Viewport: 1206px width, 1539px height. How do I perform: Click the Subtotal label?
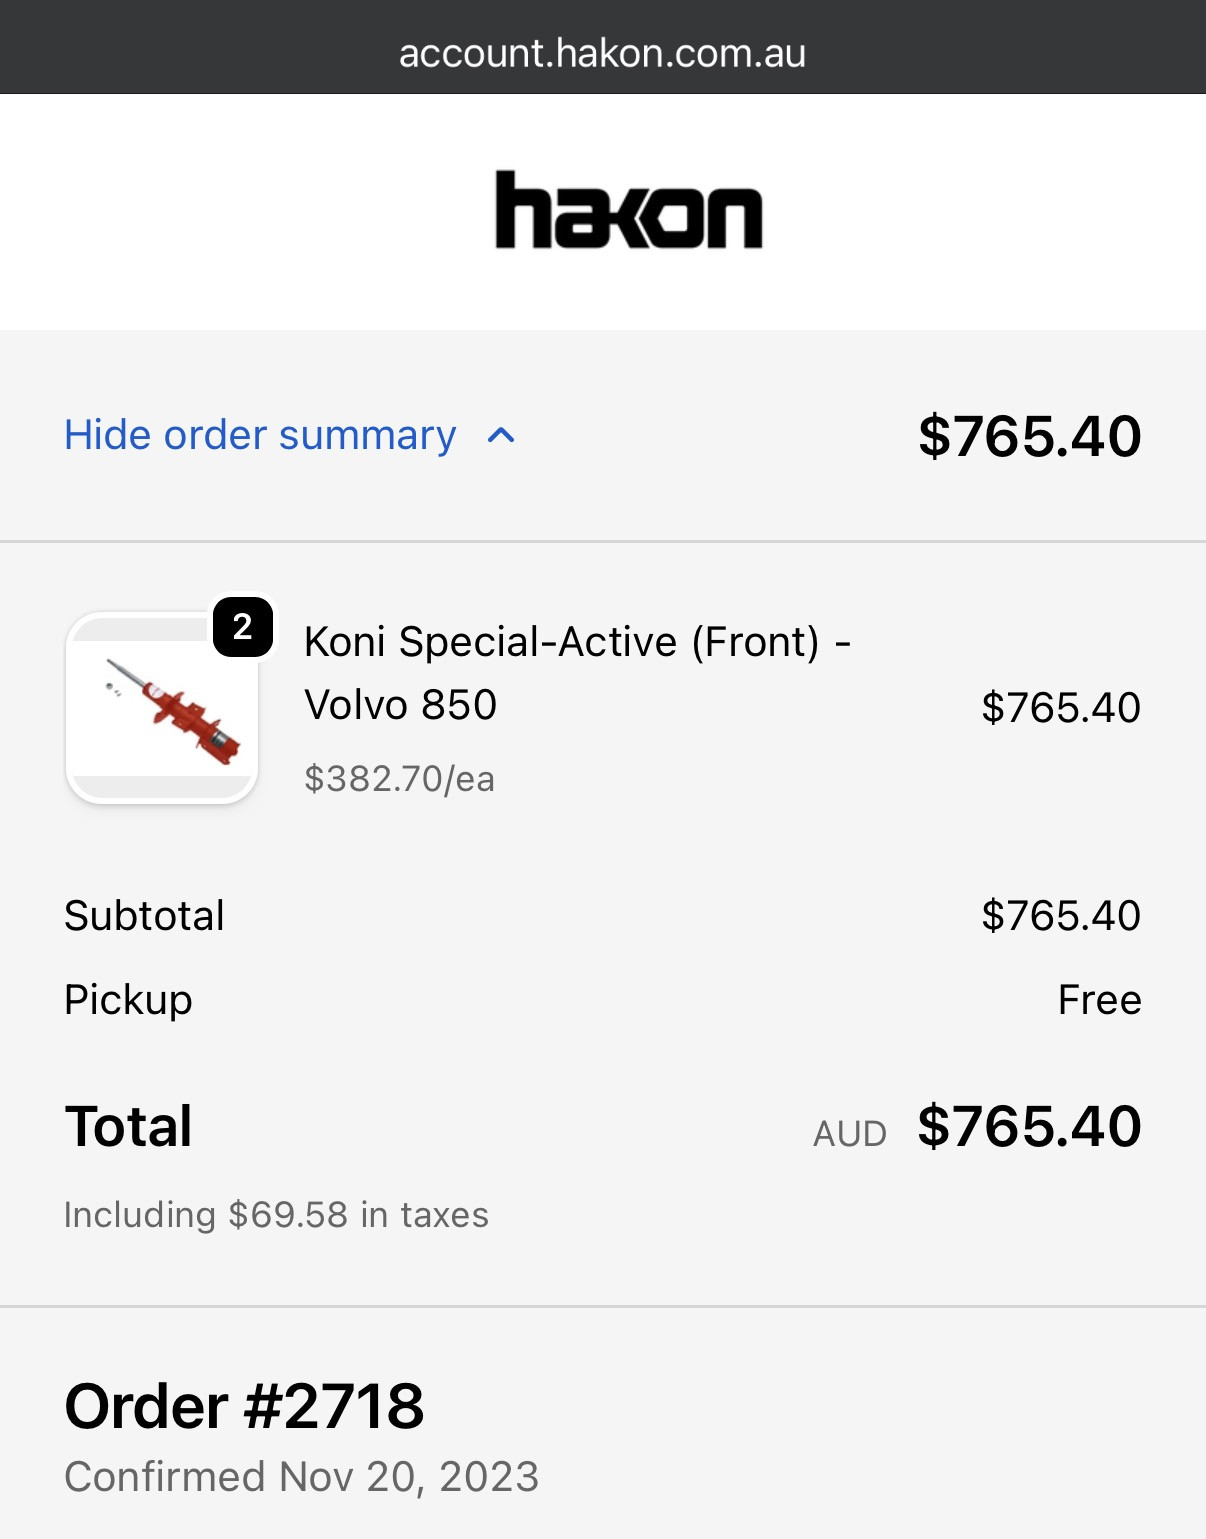144,916
